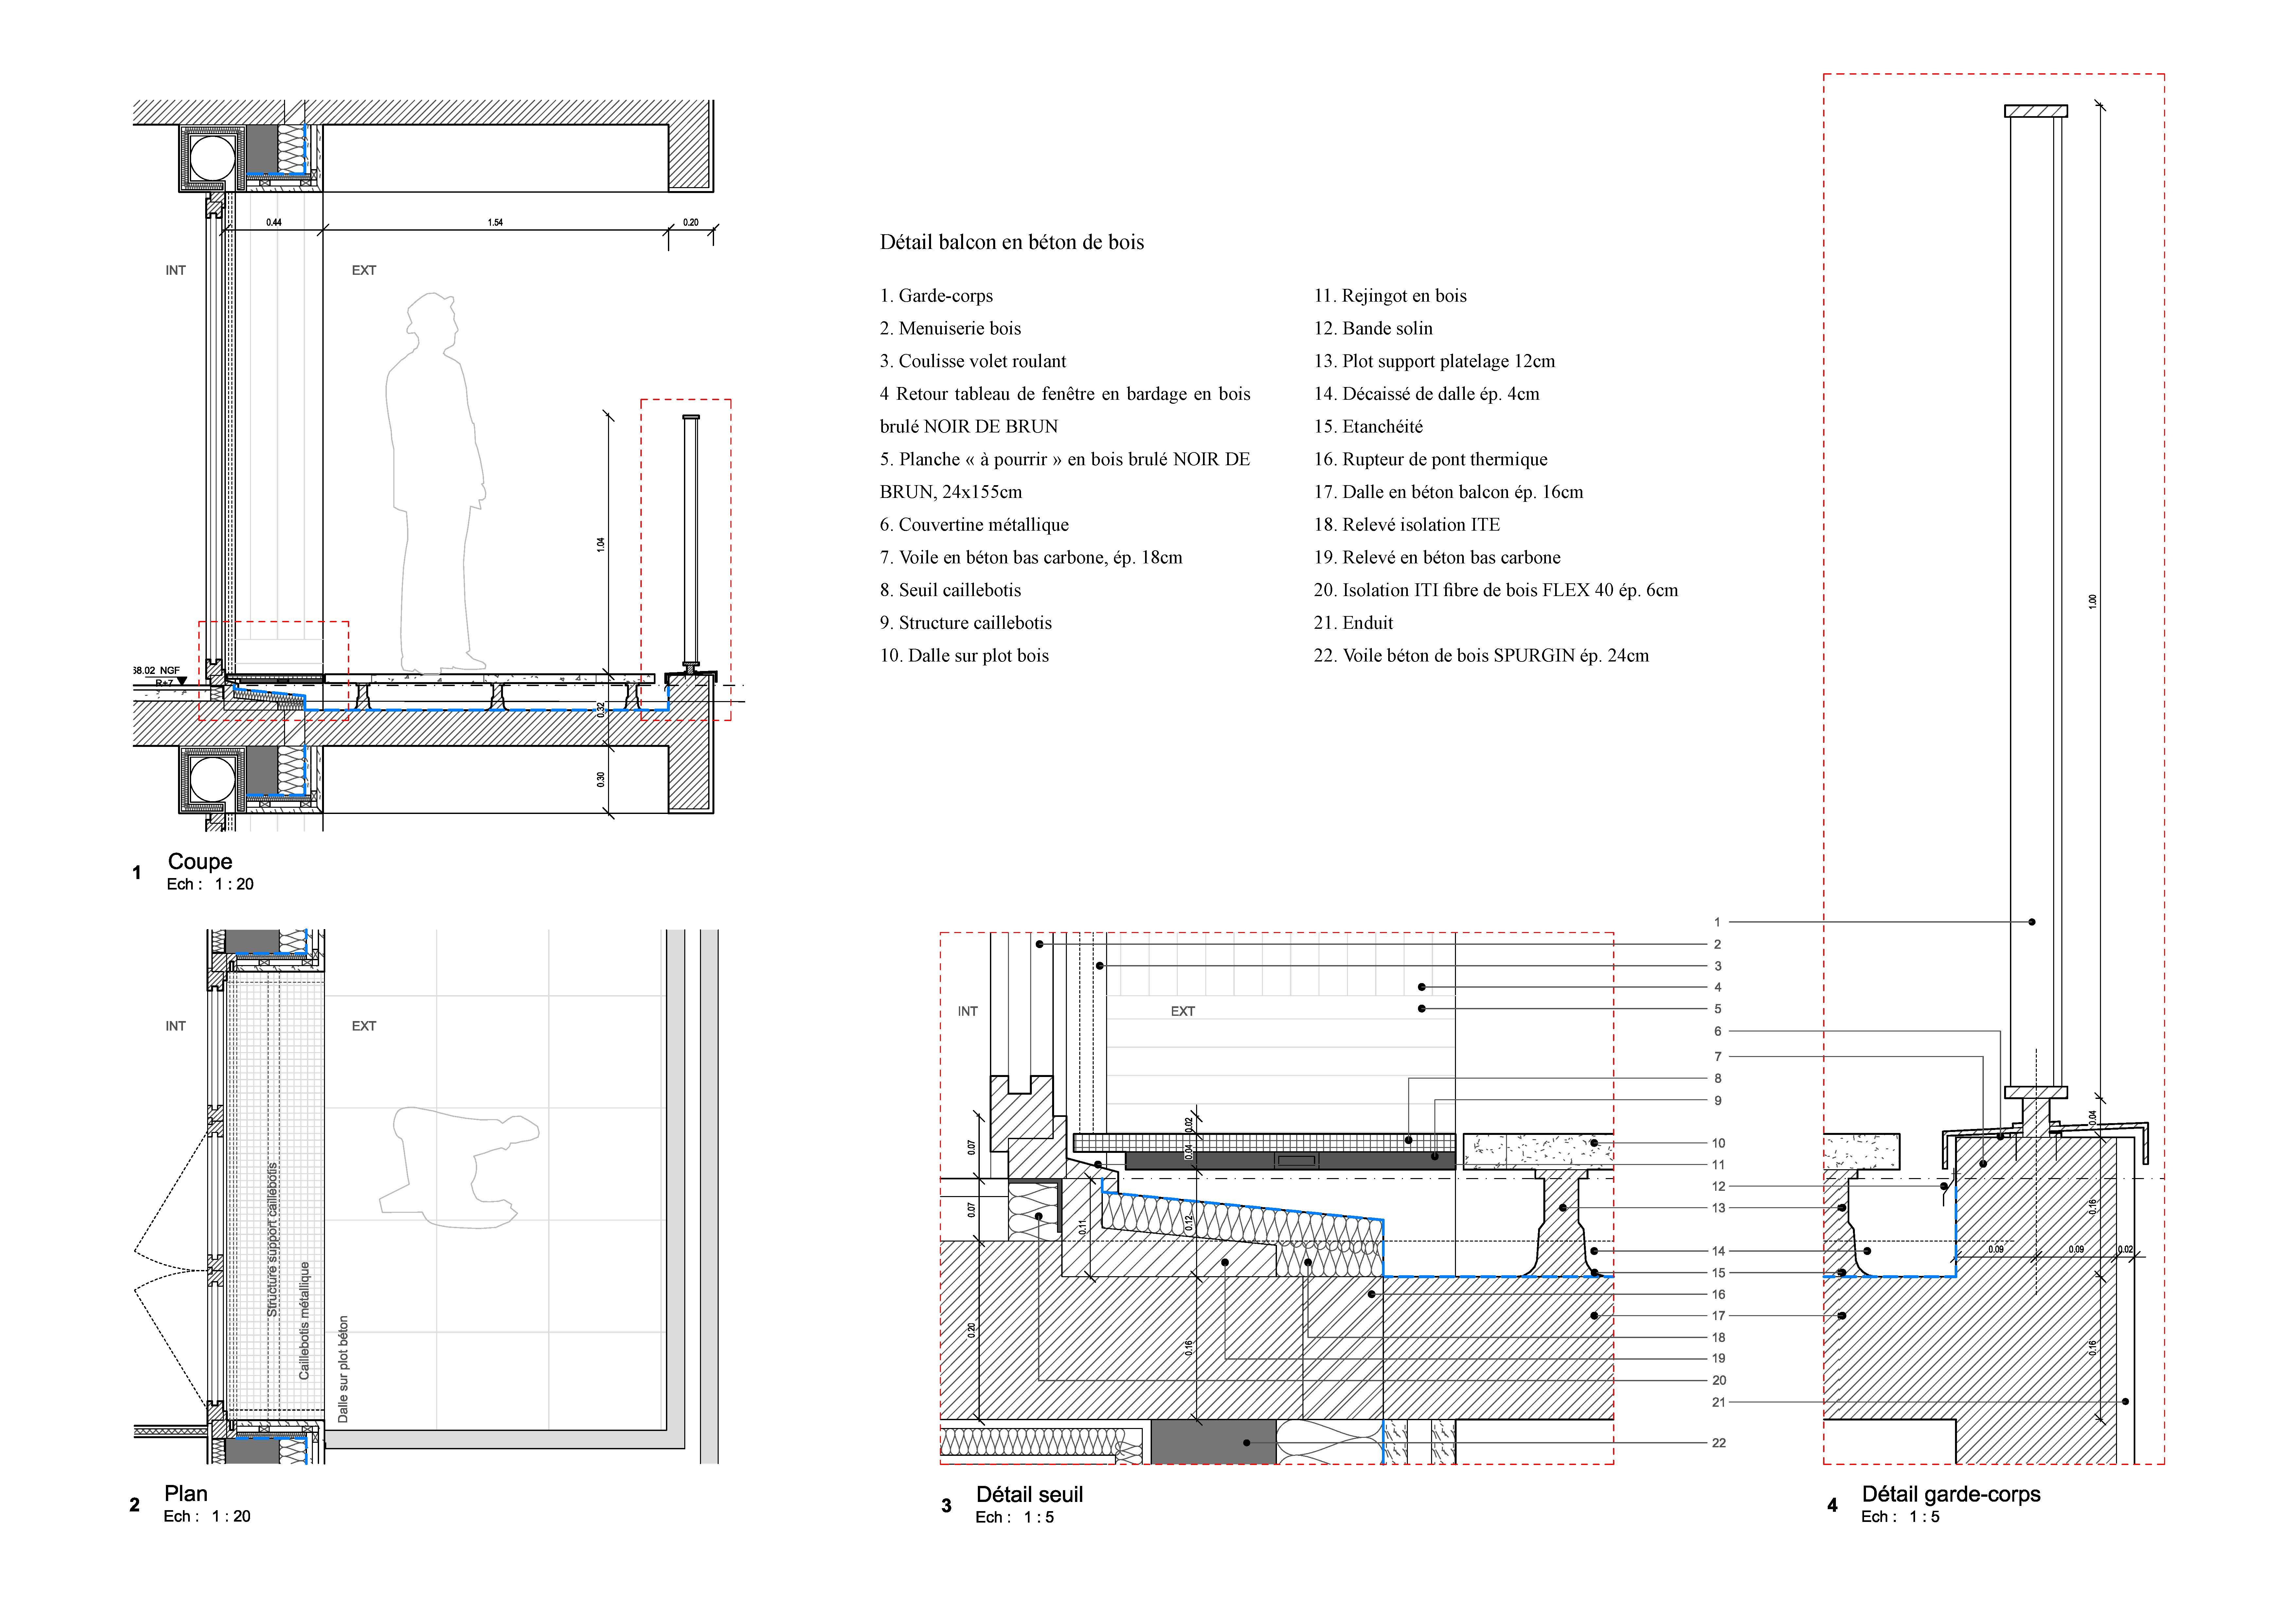
Task: Click the 'INT' label in the Coupe drawing
Action: click(176, 270)
